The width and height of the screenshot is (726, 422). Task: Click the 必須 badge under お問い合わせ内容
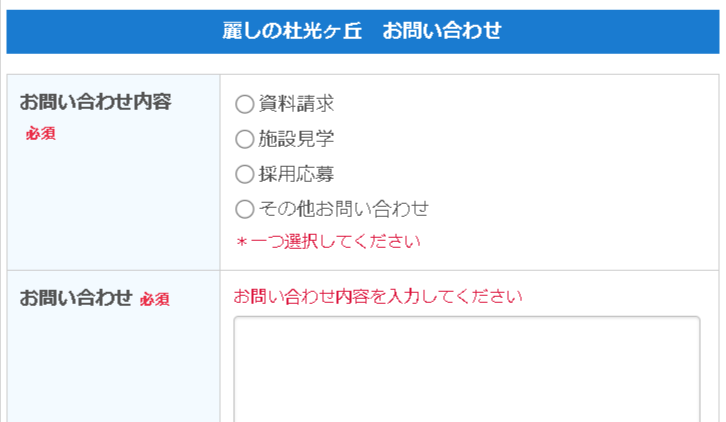[x=41, y=134]
